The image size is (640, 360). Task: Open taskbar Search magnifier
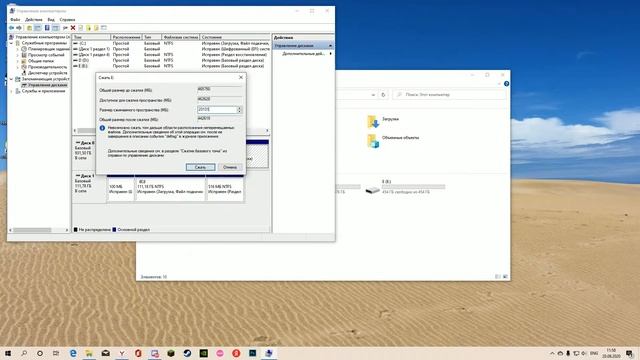pyautogui.click(x=24, y=353)
